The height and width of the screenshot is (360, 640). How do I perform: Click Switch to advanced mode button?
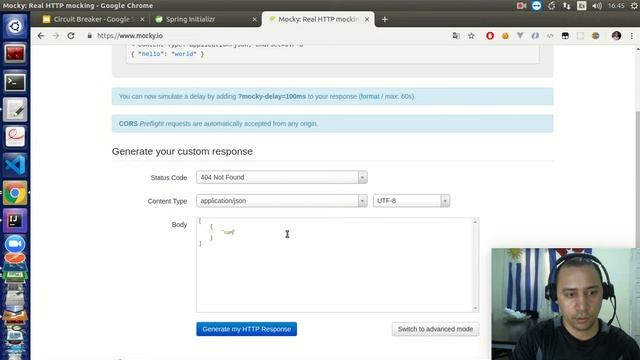pos(436,329)
